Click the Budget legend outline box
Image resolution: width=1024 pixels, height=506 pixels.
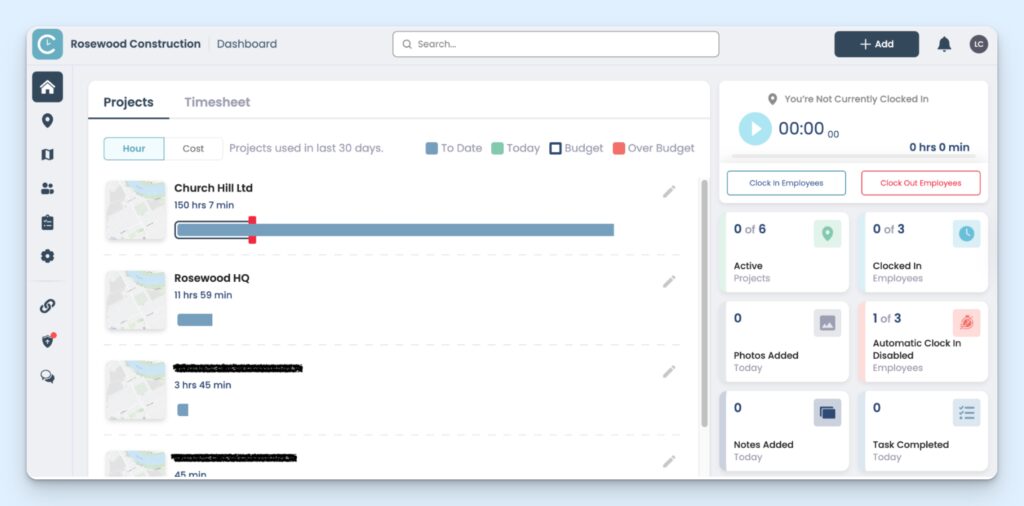pos(556,149)
